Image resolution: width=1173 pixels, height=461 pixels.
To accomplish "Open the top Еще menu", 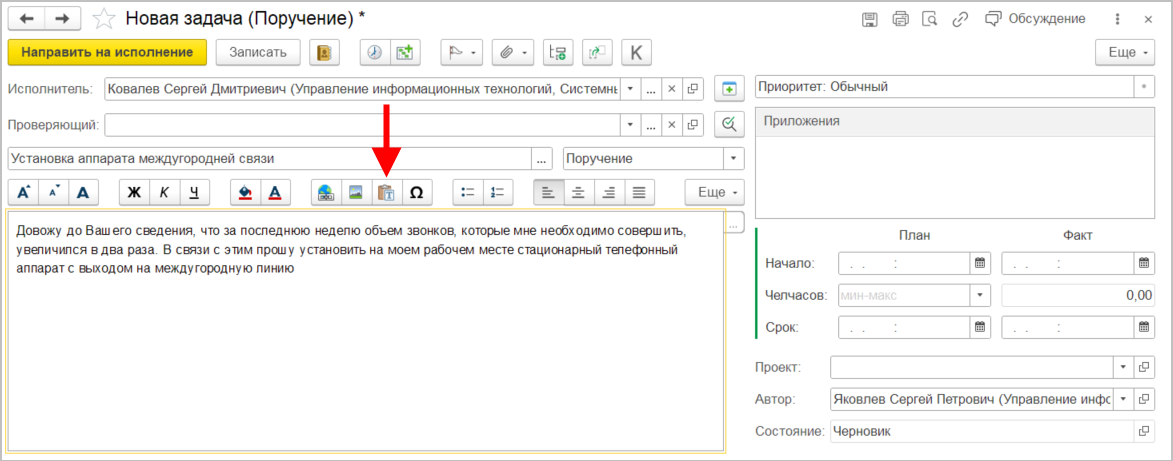I will [x=1126, y=52].
